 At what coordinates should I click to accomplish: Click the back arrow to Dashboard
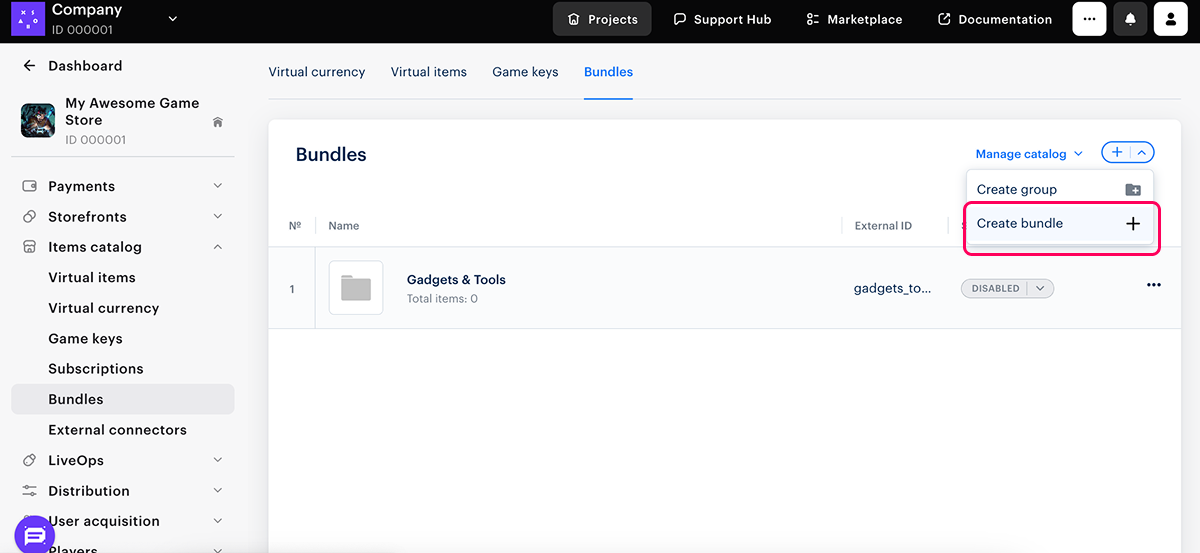click(x=29, y=66)
